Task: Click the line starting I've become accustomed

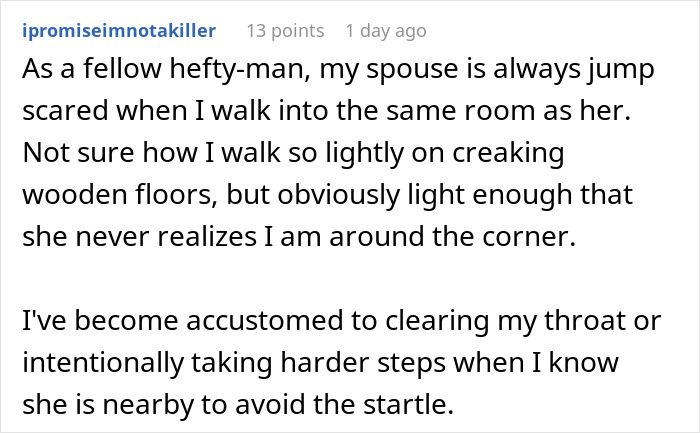Action: click(x=342, y=321)
